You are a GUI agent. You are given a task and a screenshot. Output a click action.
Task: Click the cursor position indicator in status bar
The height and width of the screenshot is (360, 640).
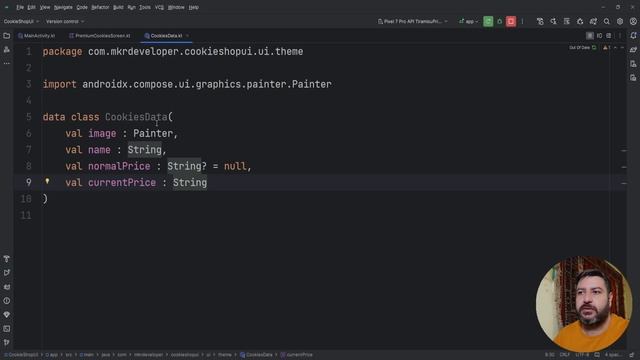(x=550, y=355)
